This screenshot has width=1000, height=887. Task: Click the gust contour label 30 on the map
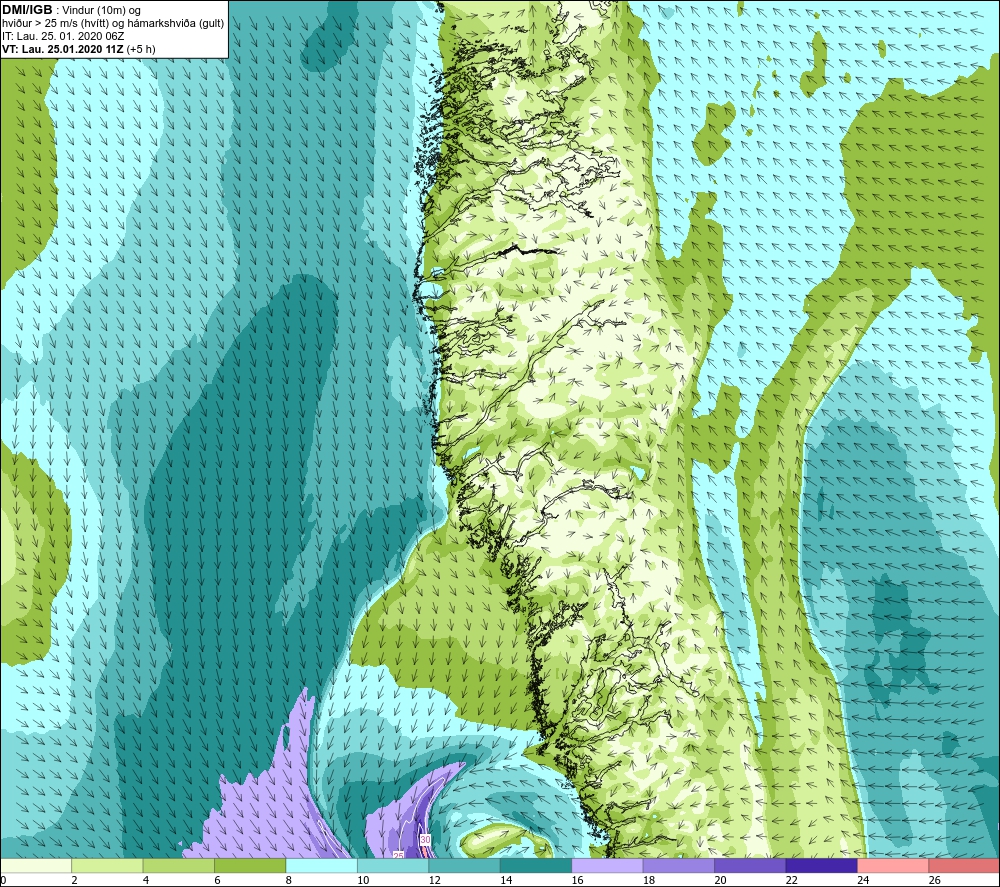click(x=425, y=840)
